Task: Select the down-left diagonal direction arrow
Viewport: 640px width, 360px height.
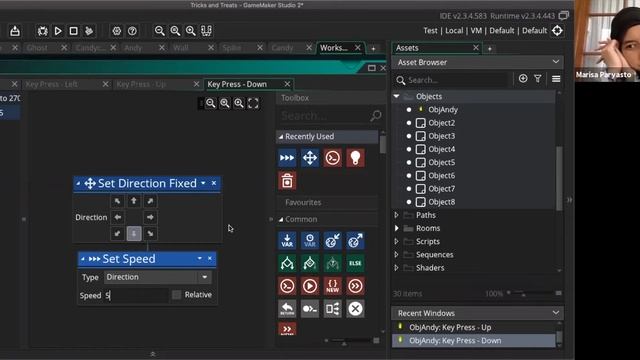Action: click(x=118, y=233)
